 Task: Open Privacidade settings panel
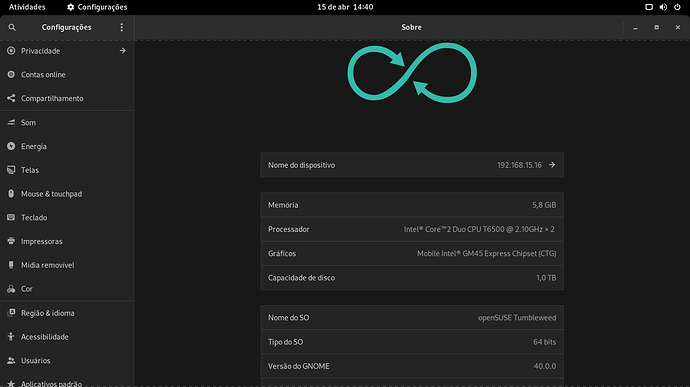click(67, 51)
